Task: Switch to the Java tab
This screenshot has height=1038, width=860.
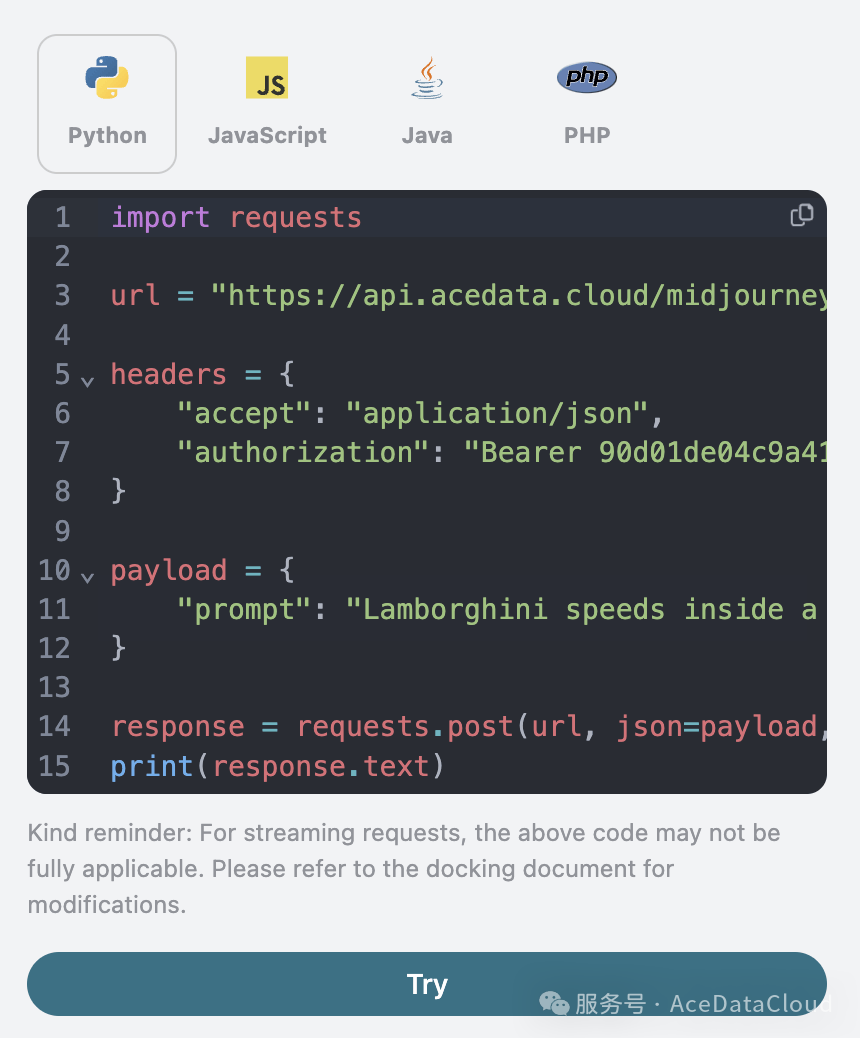Action: [x=427, y=104]
